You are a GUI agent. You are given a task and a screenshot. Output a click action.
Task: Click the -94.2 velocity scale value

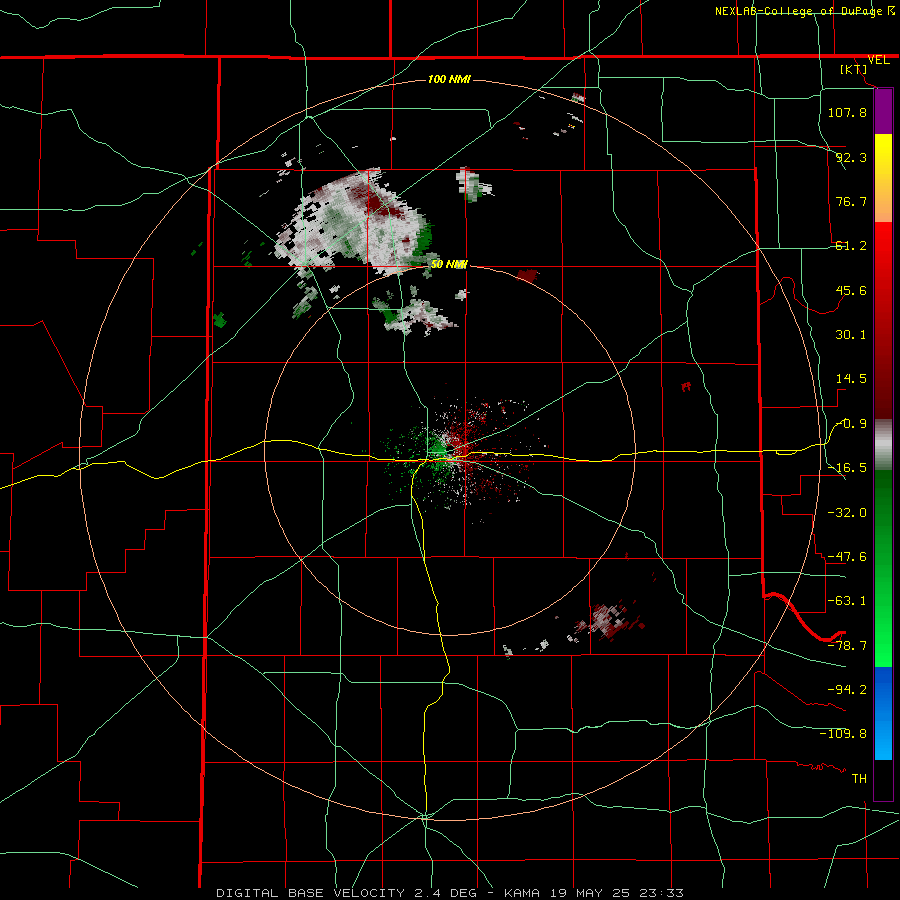[x=847, y=689]
